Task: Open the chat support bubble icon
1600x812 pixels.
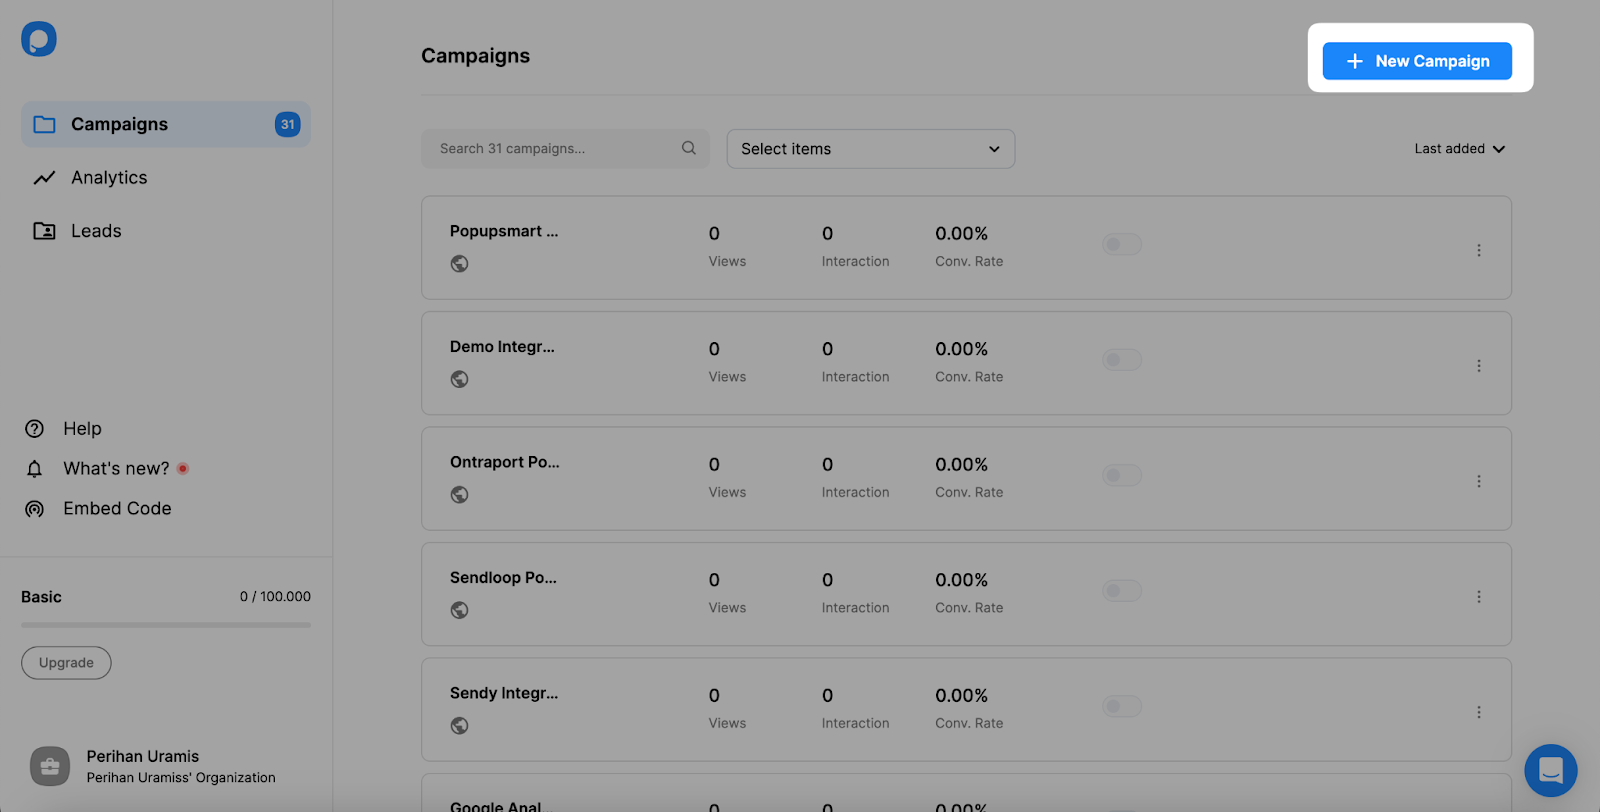Action: [1550, 770]
